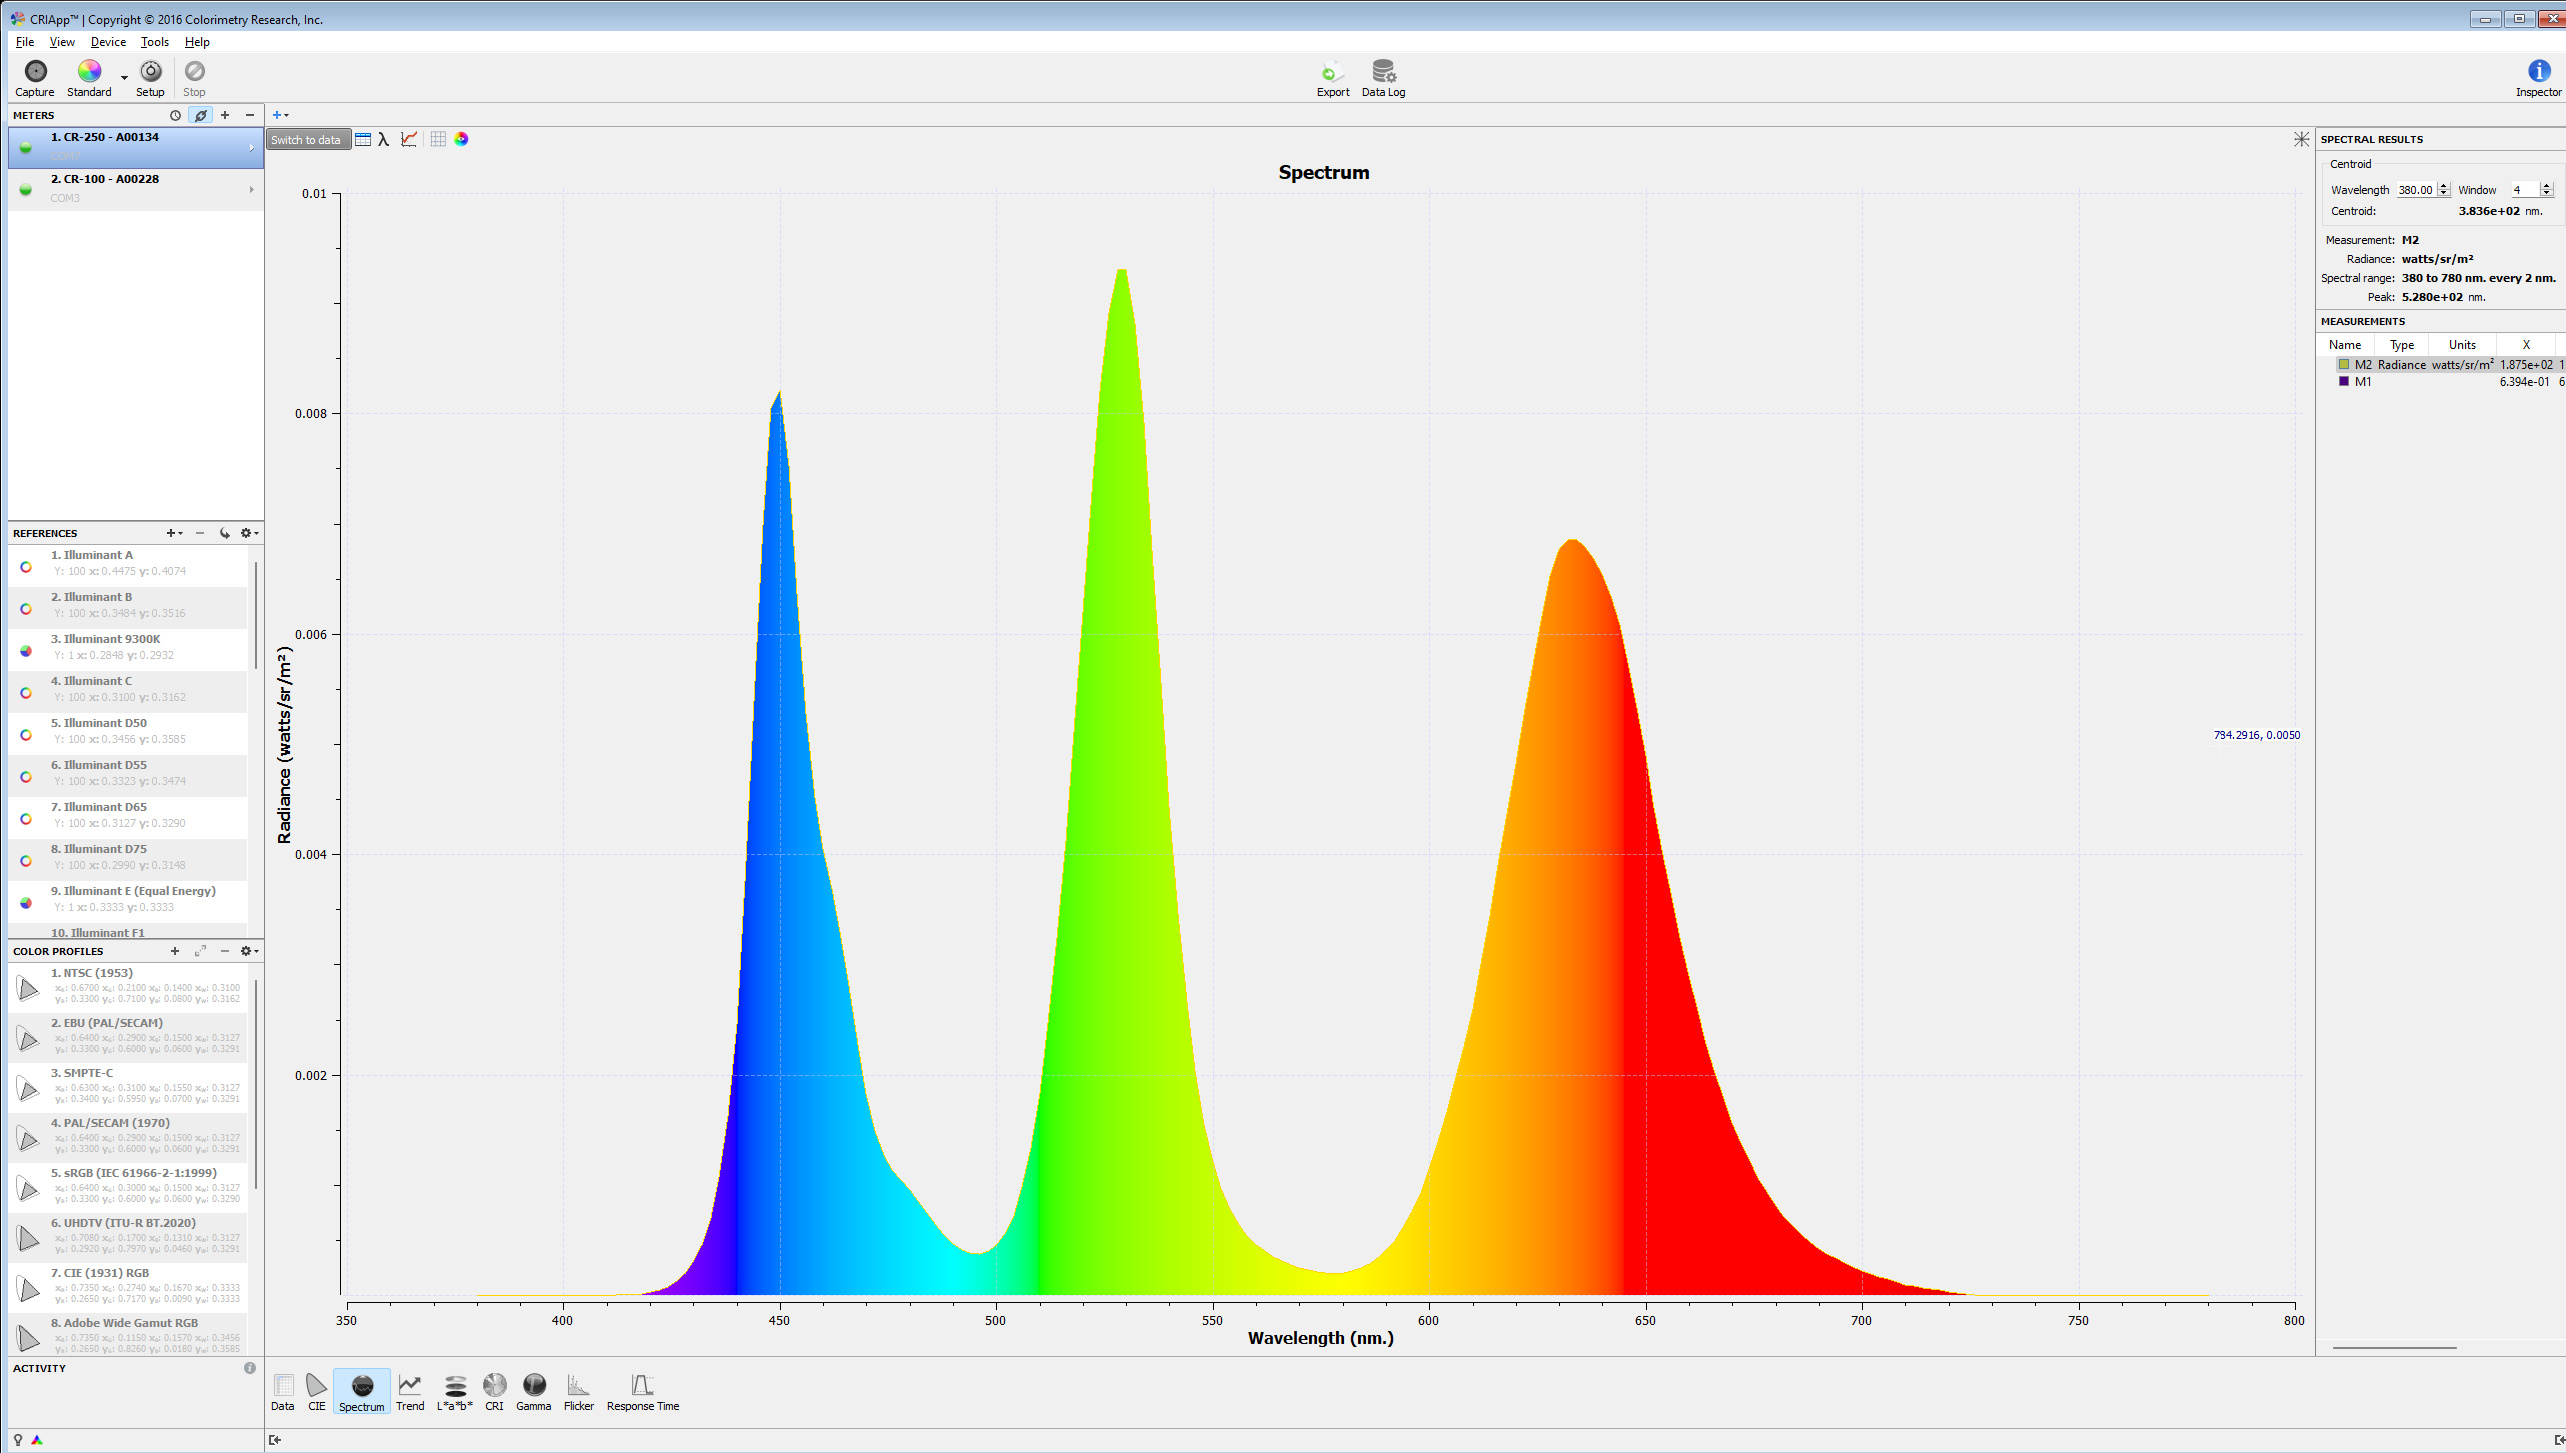
Task: Expand the blue plus add-view dropdown
Action: click(x=281, y=115)
